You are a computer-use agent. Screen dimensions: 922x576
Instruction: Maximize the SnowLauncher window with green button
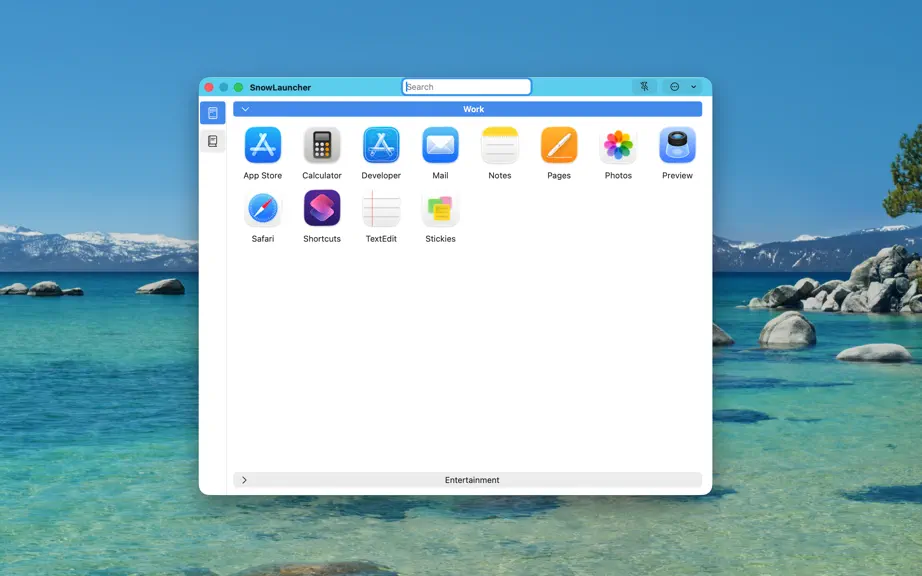tap(238, 87)
